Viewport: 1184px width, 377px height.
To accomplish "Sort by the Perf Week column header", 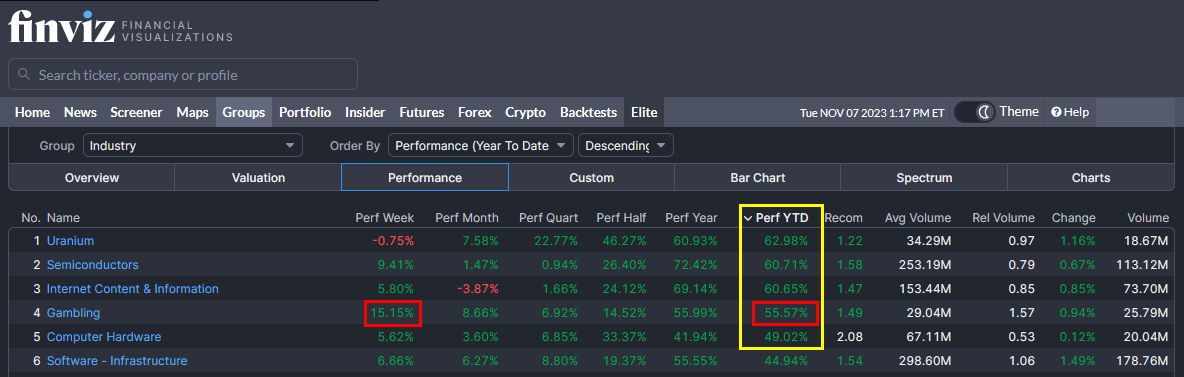I will pos(384,218).
